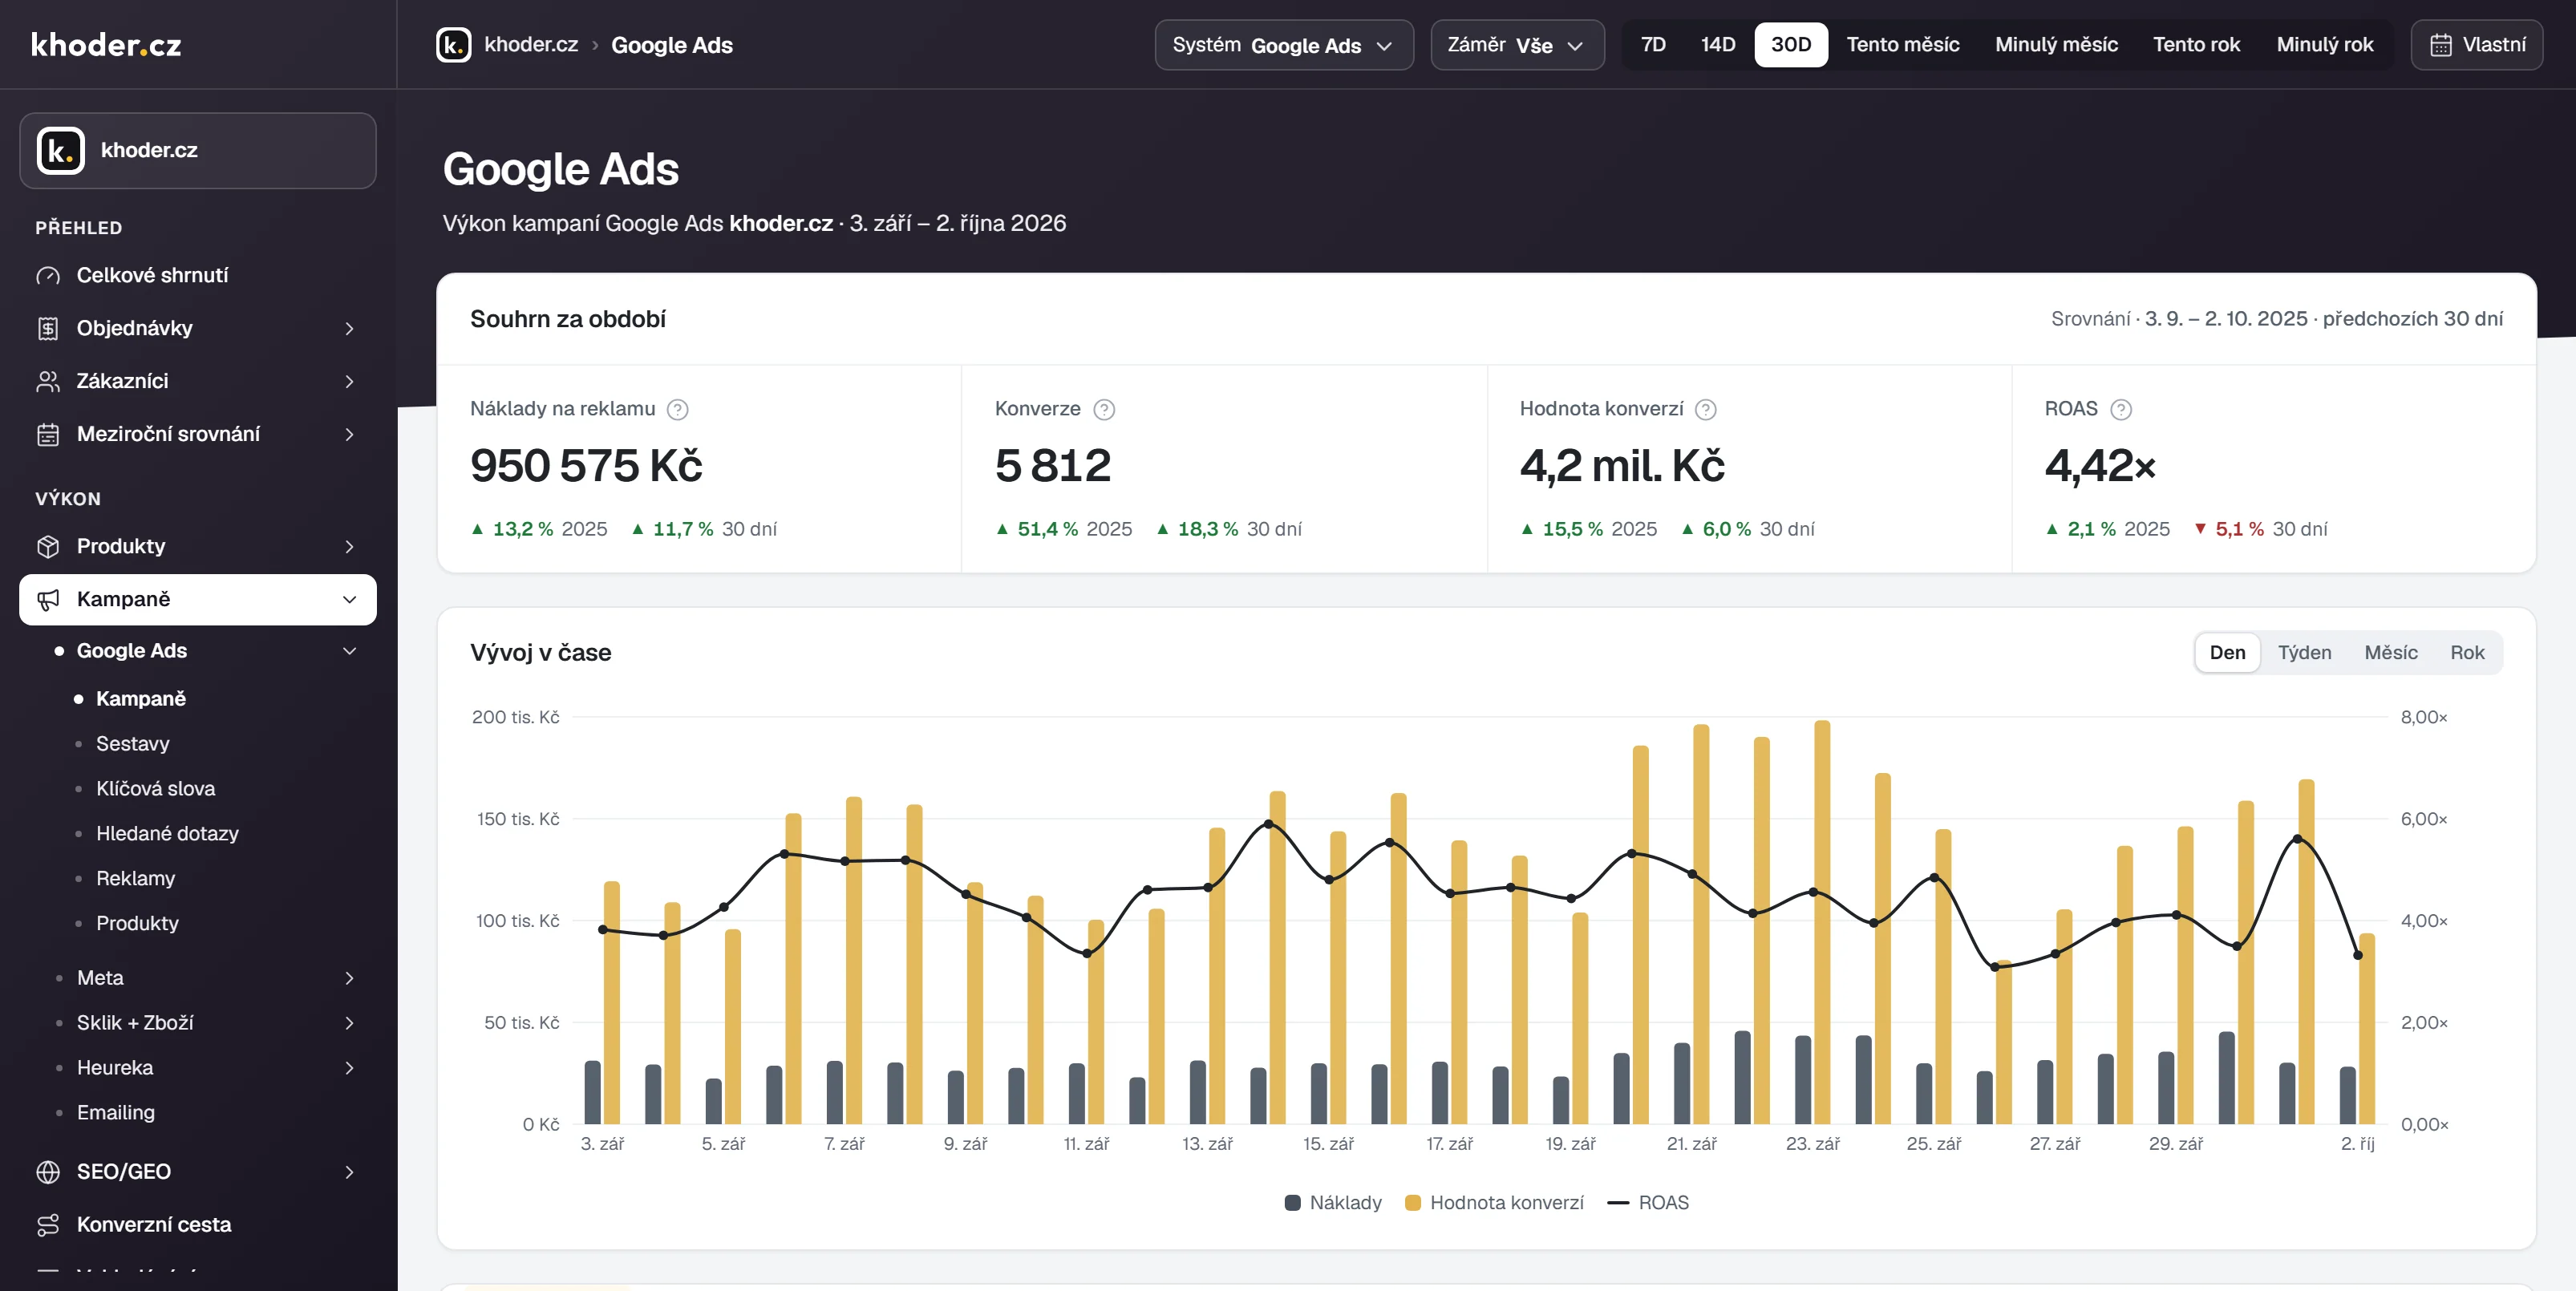Open the Klíčová slova menu item
This screenshot has width=2576, height=1291.
point(156,788)
